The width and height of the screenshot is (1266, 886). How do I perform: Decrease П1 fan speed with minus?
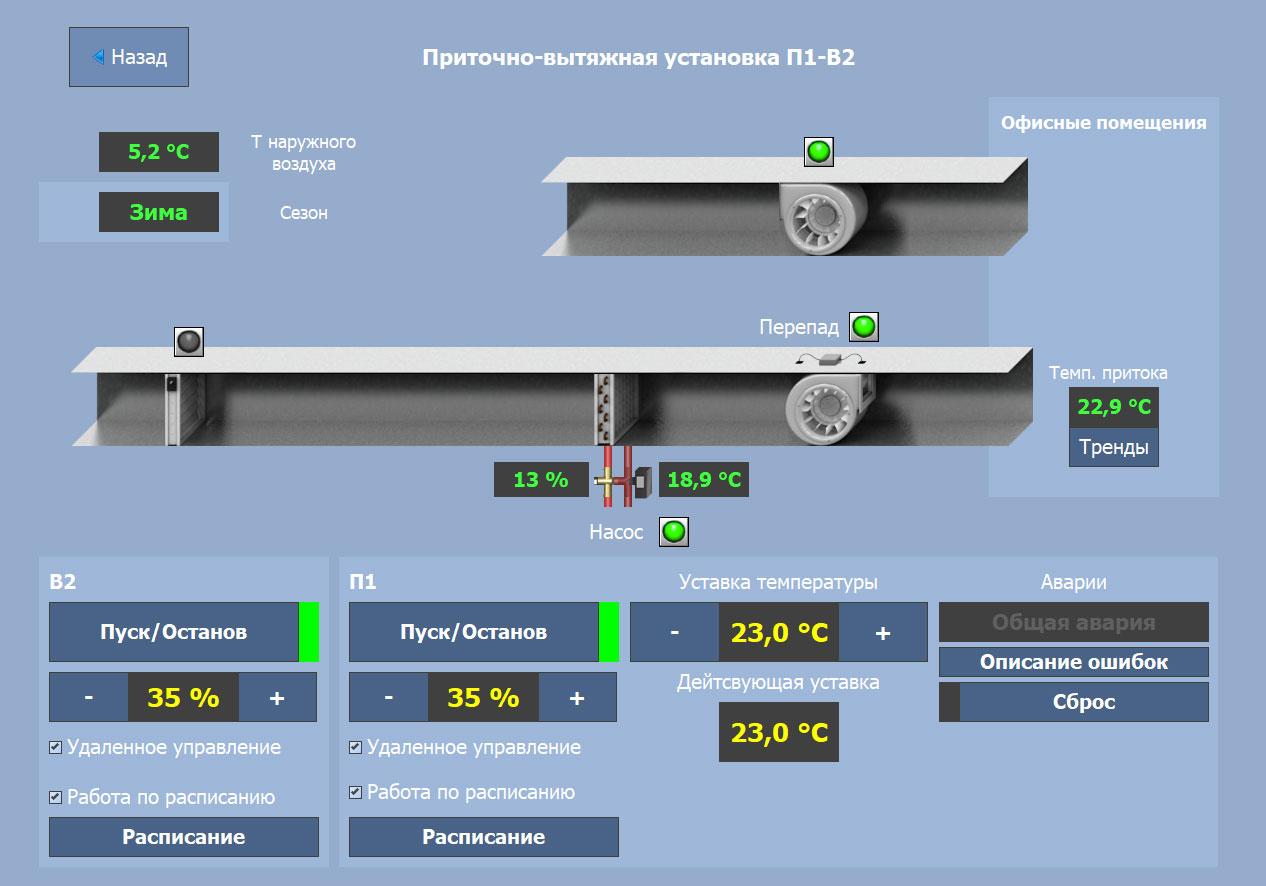[x=388, y=697]
